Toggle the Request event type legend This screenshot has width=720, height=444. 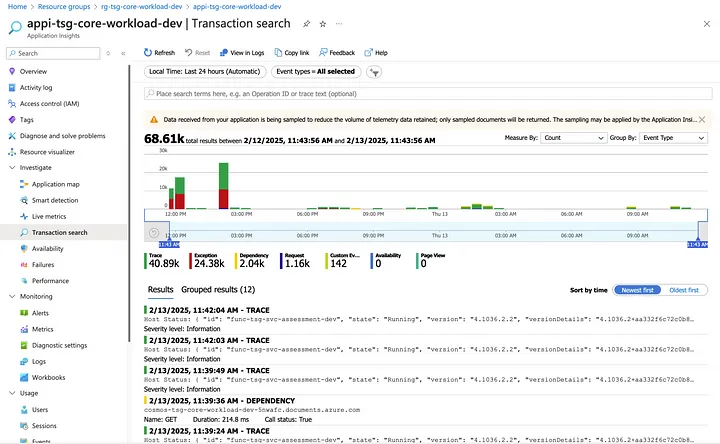296,261
